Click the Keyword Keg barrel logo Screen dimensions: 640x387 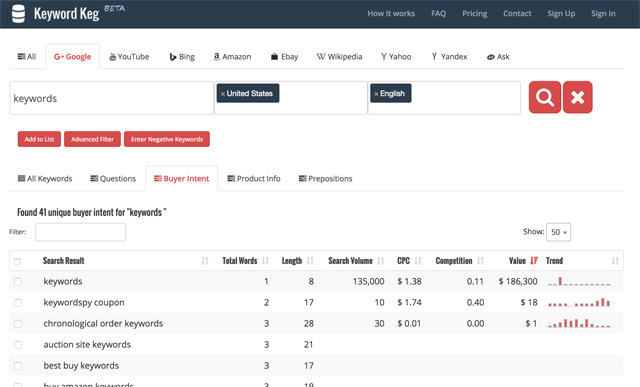tap(18, 13)
